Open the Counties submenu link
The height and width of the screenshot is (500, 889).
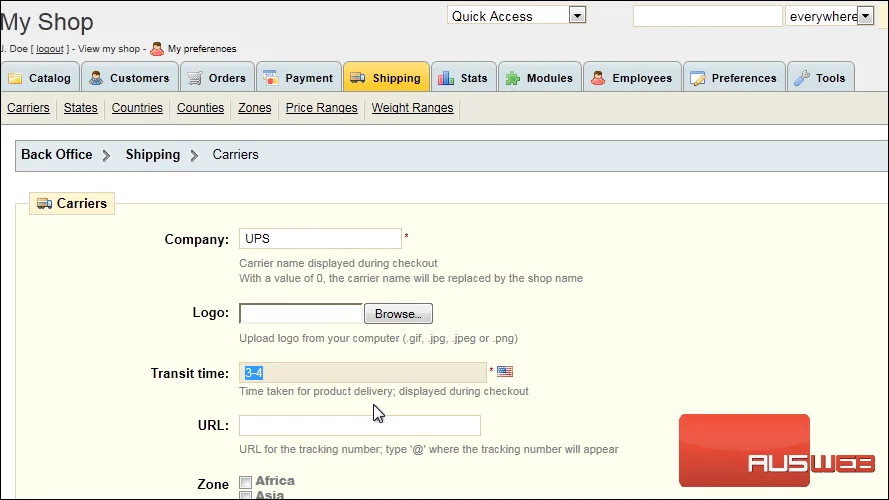click(200, 108)
